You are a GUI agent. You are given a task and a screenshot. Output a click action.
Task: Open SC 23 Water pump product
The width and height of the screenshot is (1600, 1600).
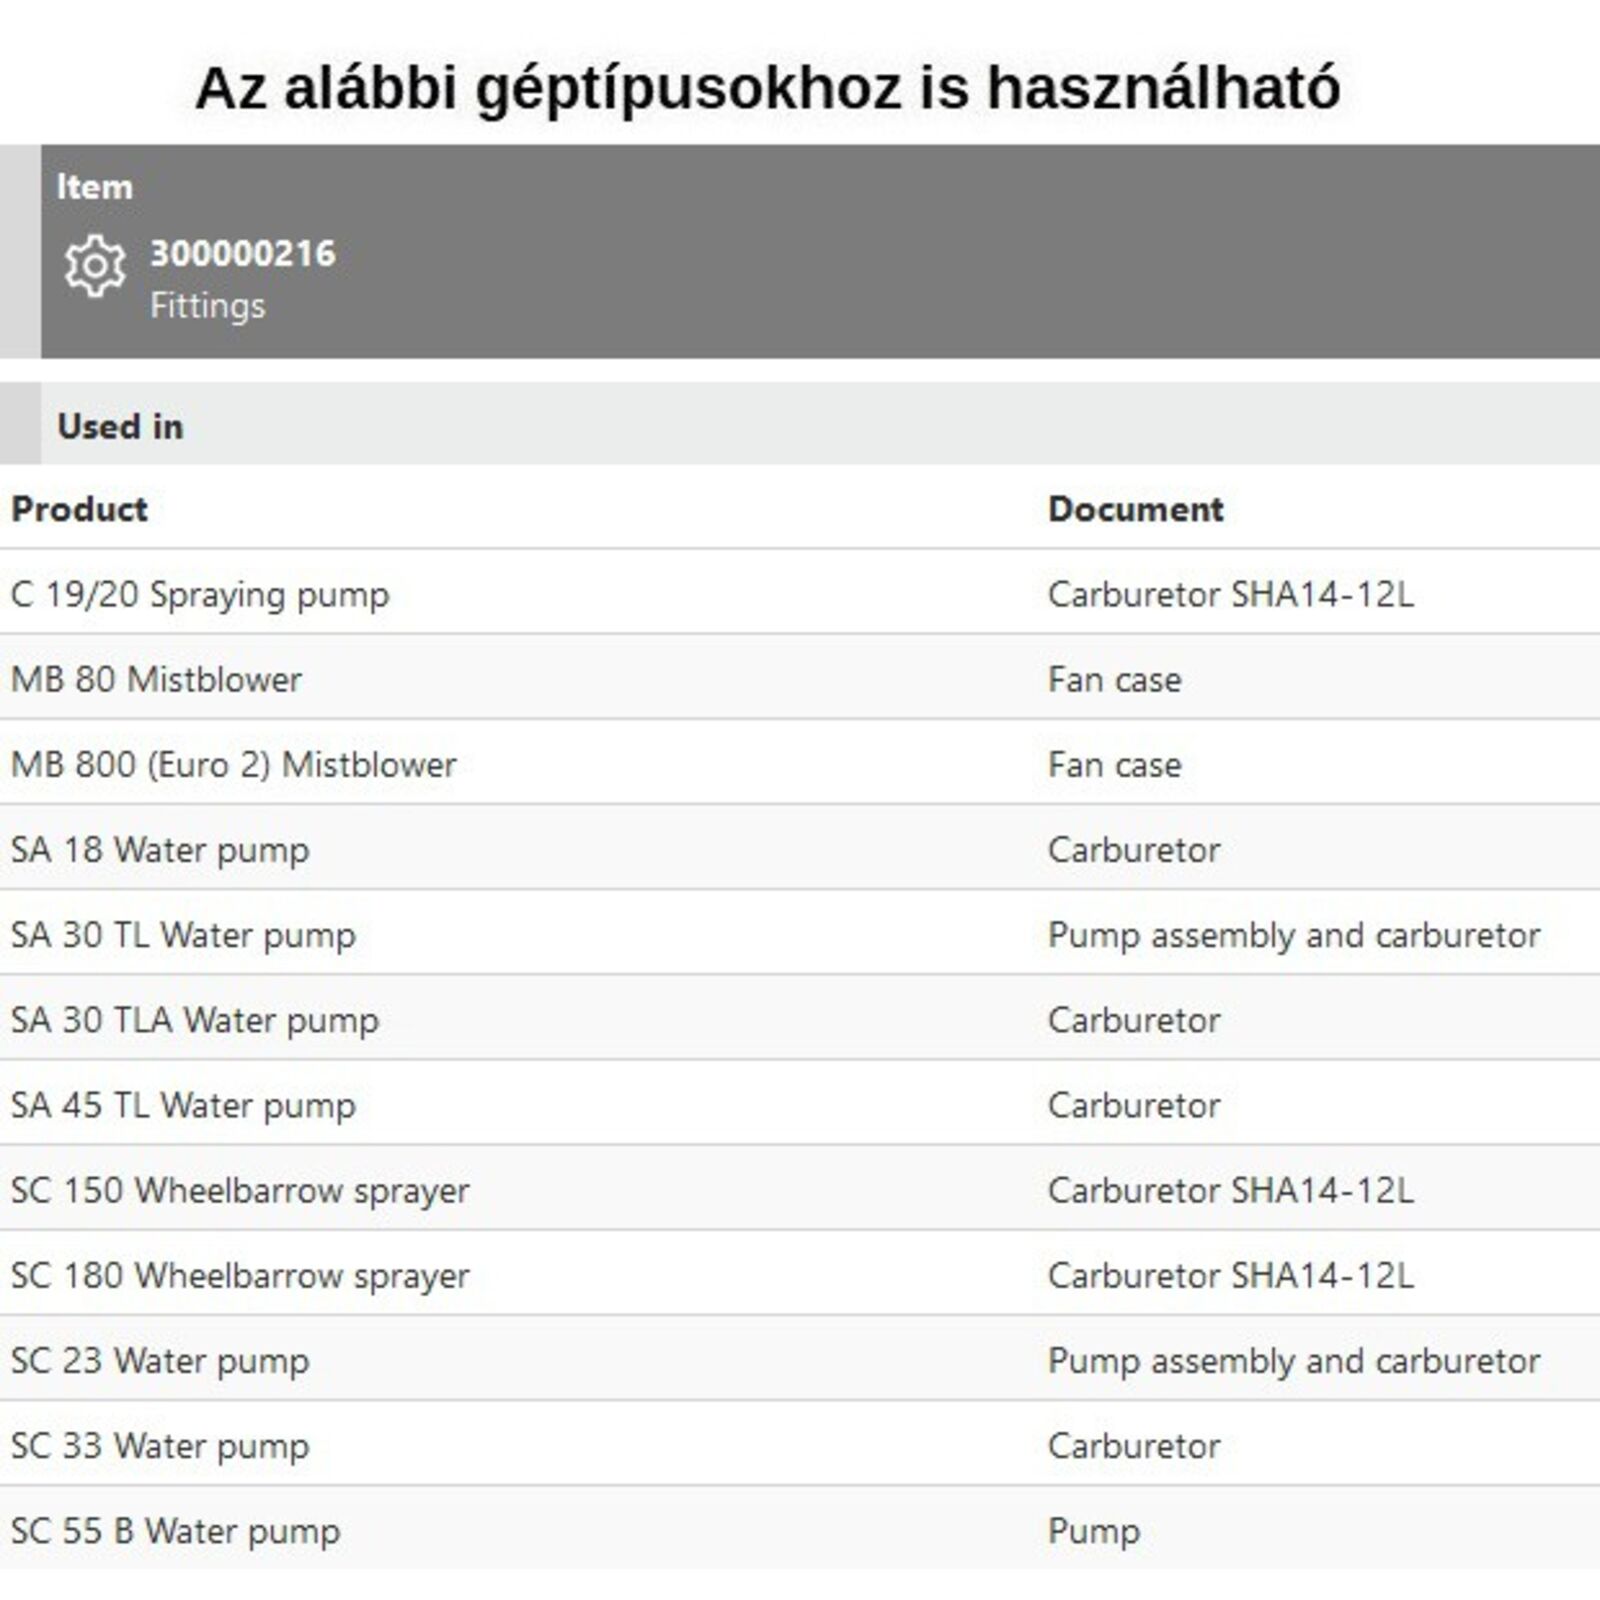pos(160,1361)
